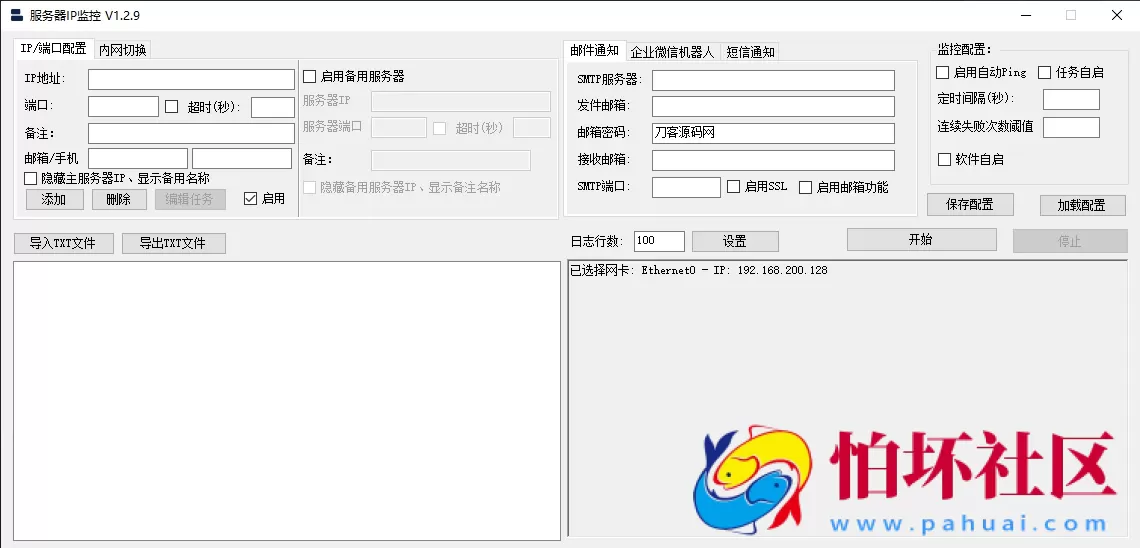Click the 日志行数 input showing 100

tap(659, 241)
